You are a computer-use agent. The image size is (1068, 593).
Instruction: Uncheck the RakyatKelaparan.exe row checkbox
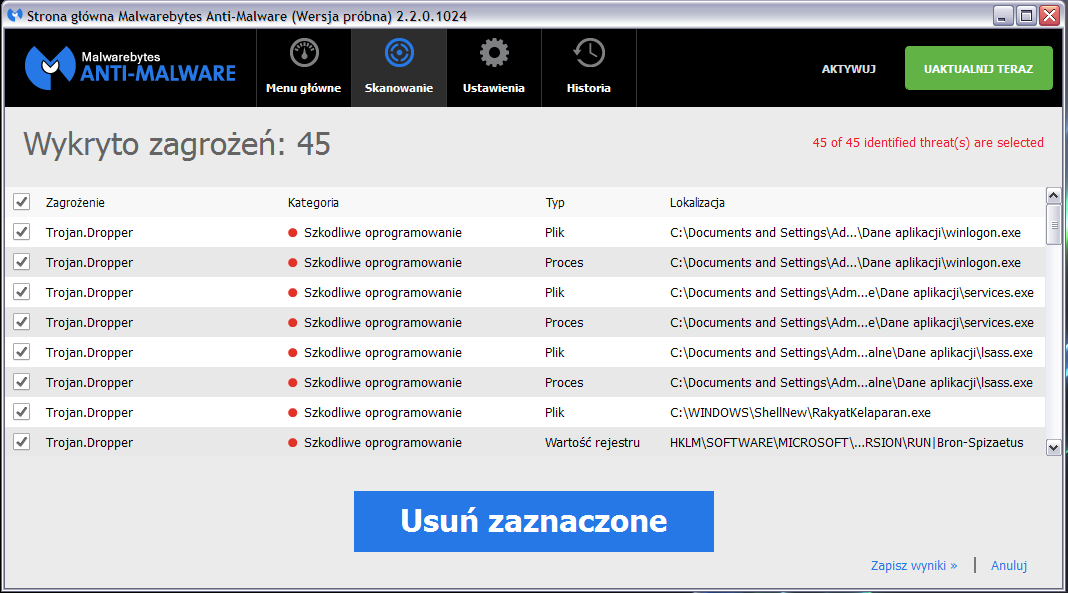pyautogui.click(x=22, y=411)
